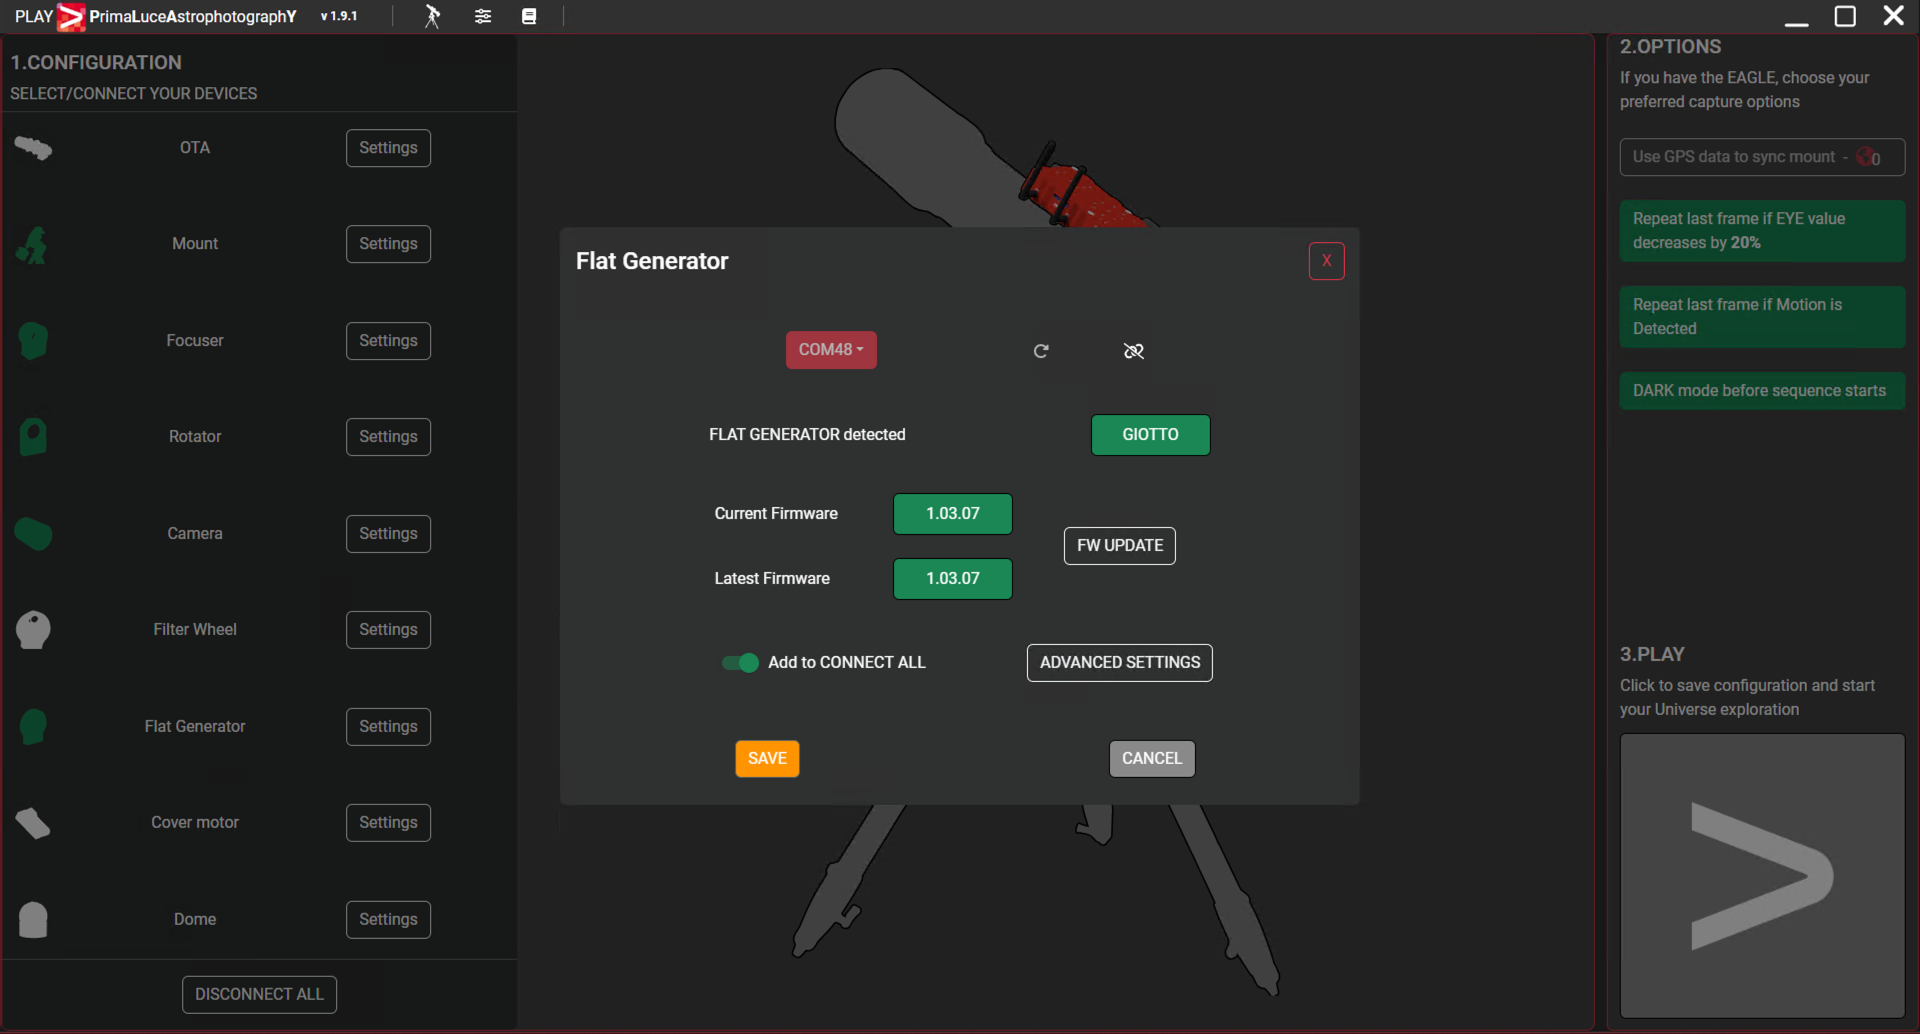Click the 'Flat Generator' device label
Viewport: 1920px width, 1034px height.
(195, 727)
